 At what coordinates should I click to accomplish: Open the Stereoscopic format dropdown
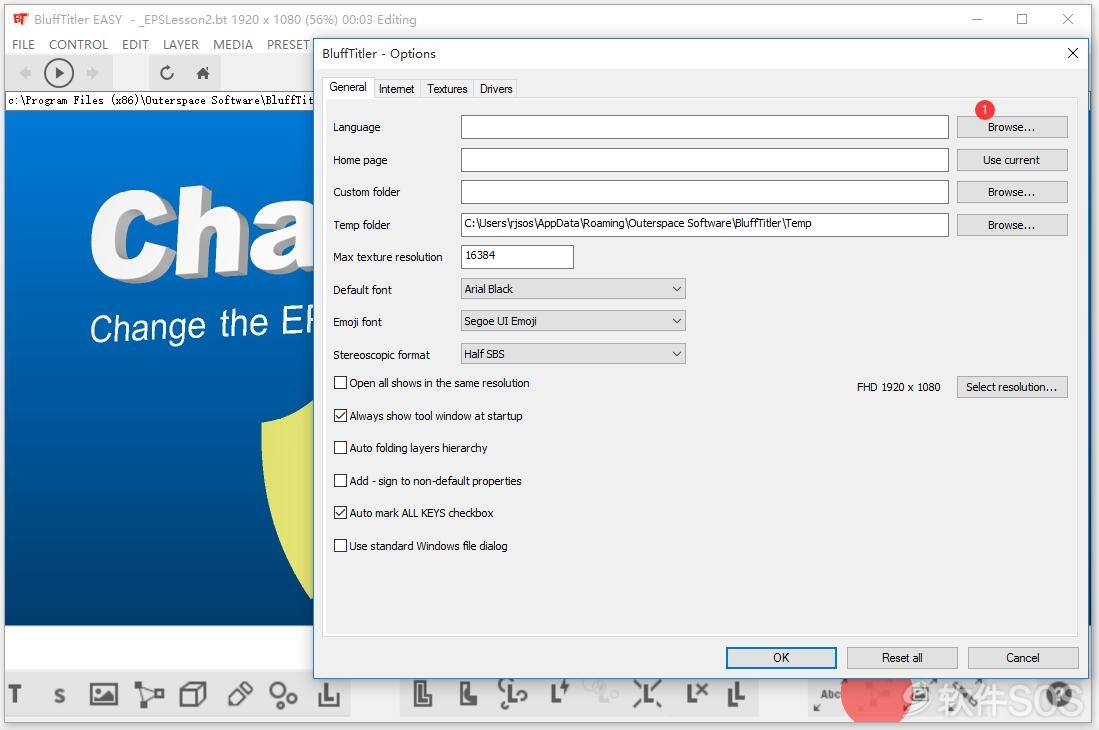(x=573, y=354)
